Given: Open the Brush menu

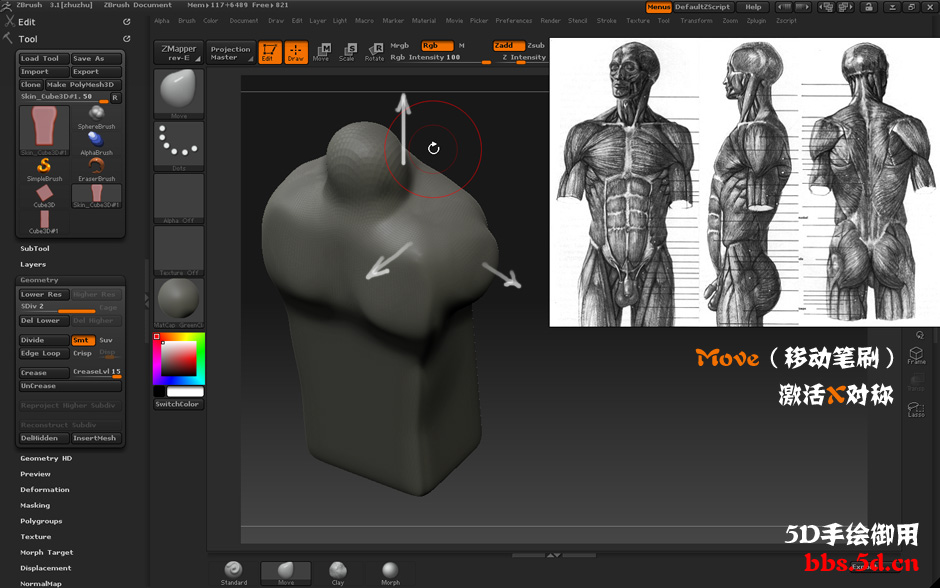Looking at the screenshot, I should coord(187,20).
